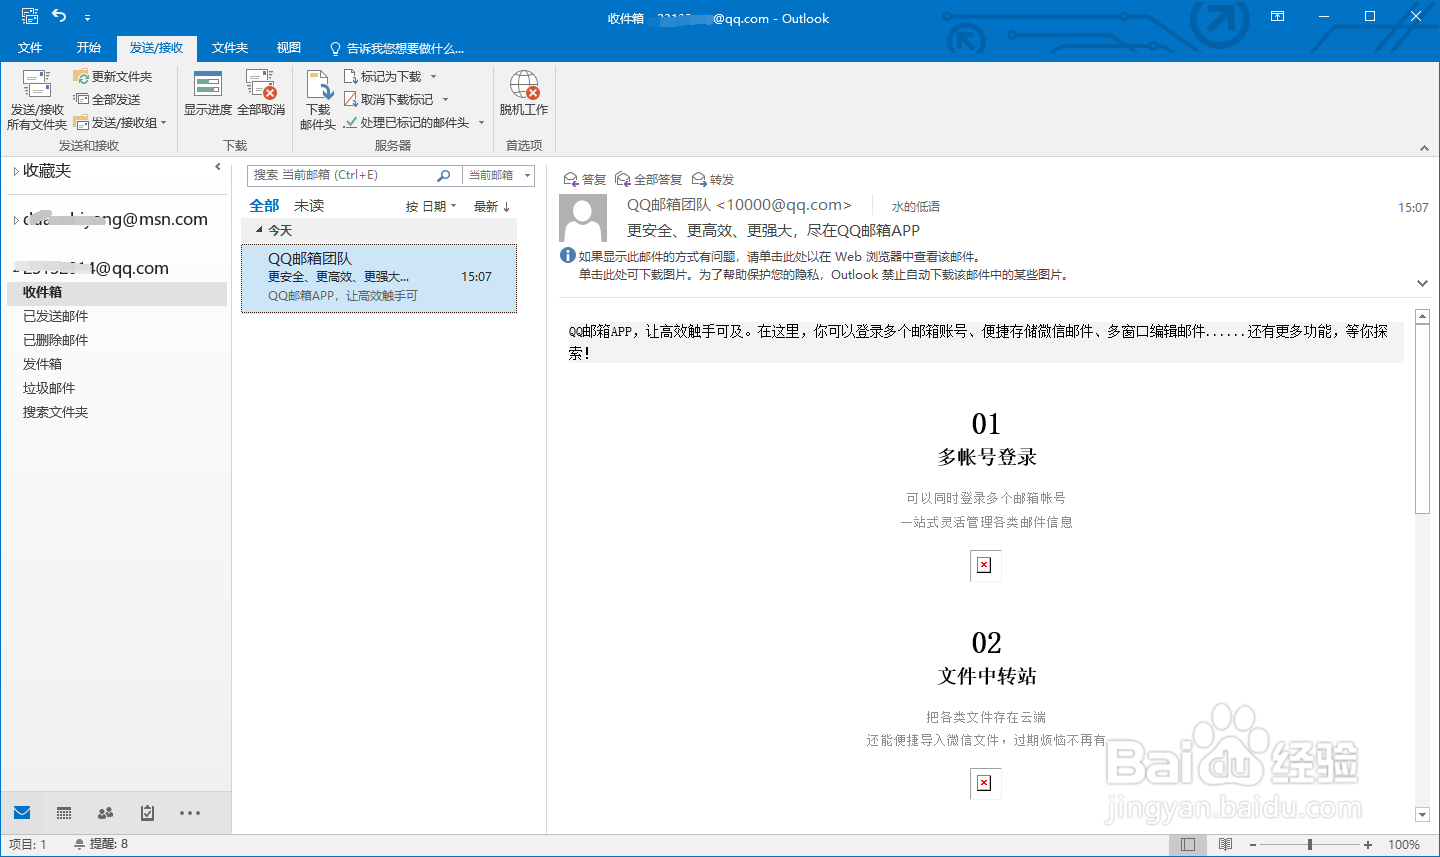Click Send/Receive All Folders icon (发送/接收所有文件夹)
Viewport: 1440px width, 857px height.
pyautogui.click(x=37, y=100)
